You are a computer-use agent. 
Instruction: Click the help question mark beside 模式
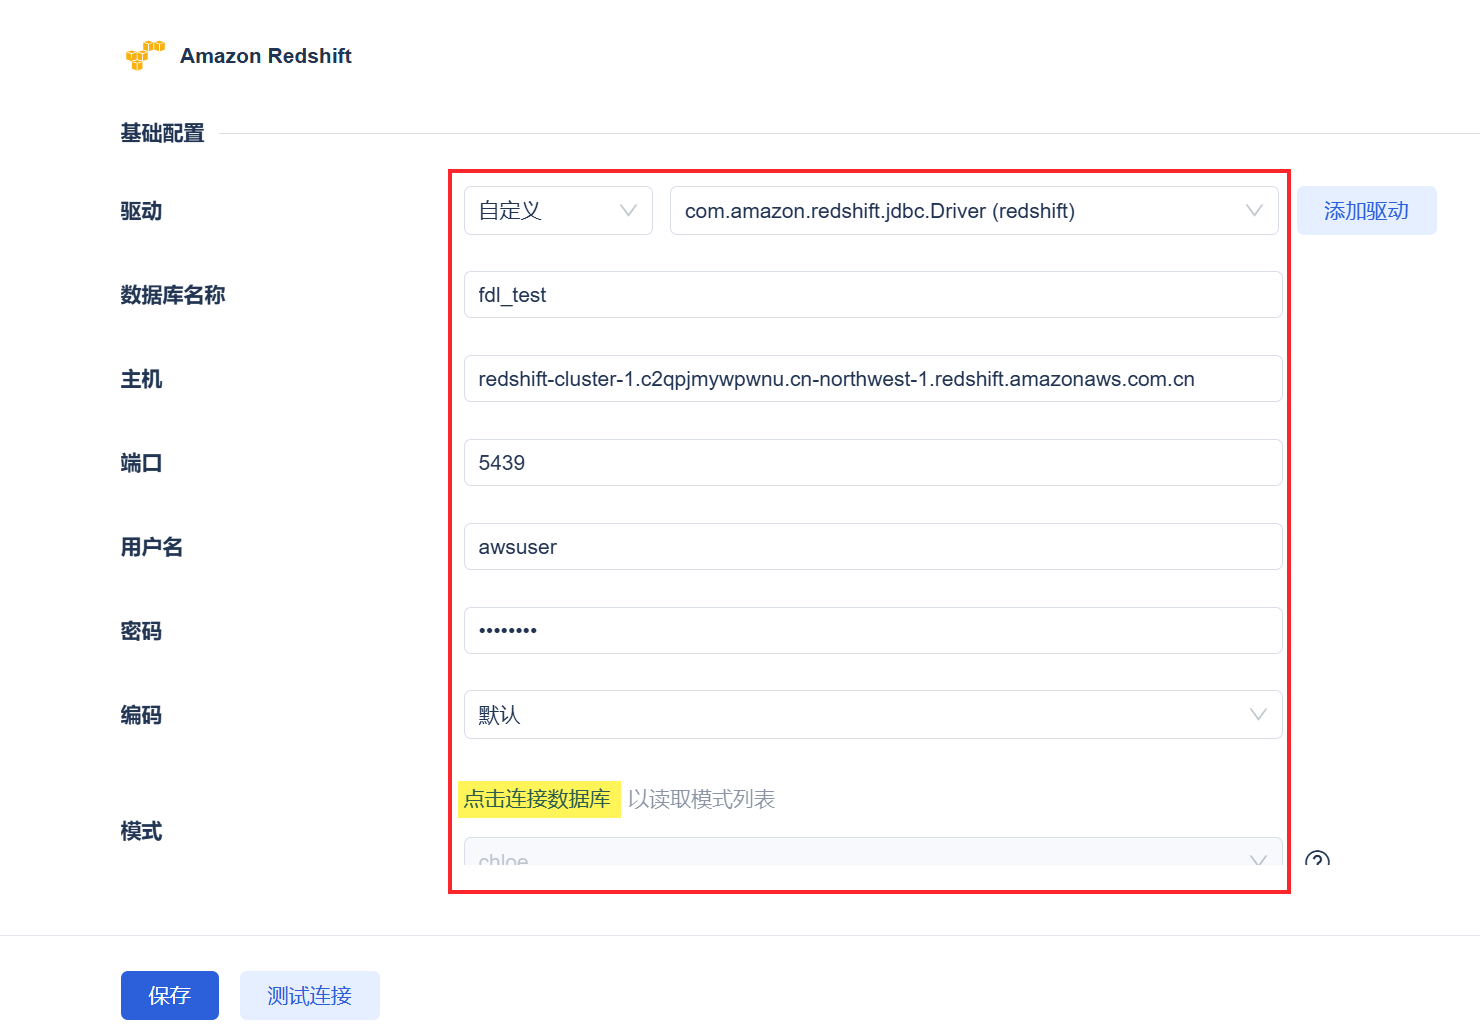[x=1317, y=859]
